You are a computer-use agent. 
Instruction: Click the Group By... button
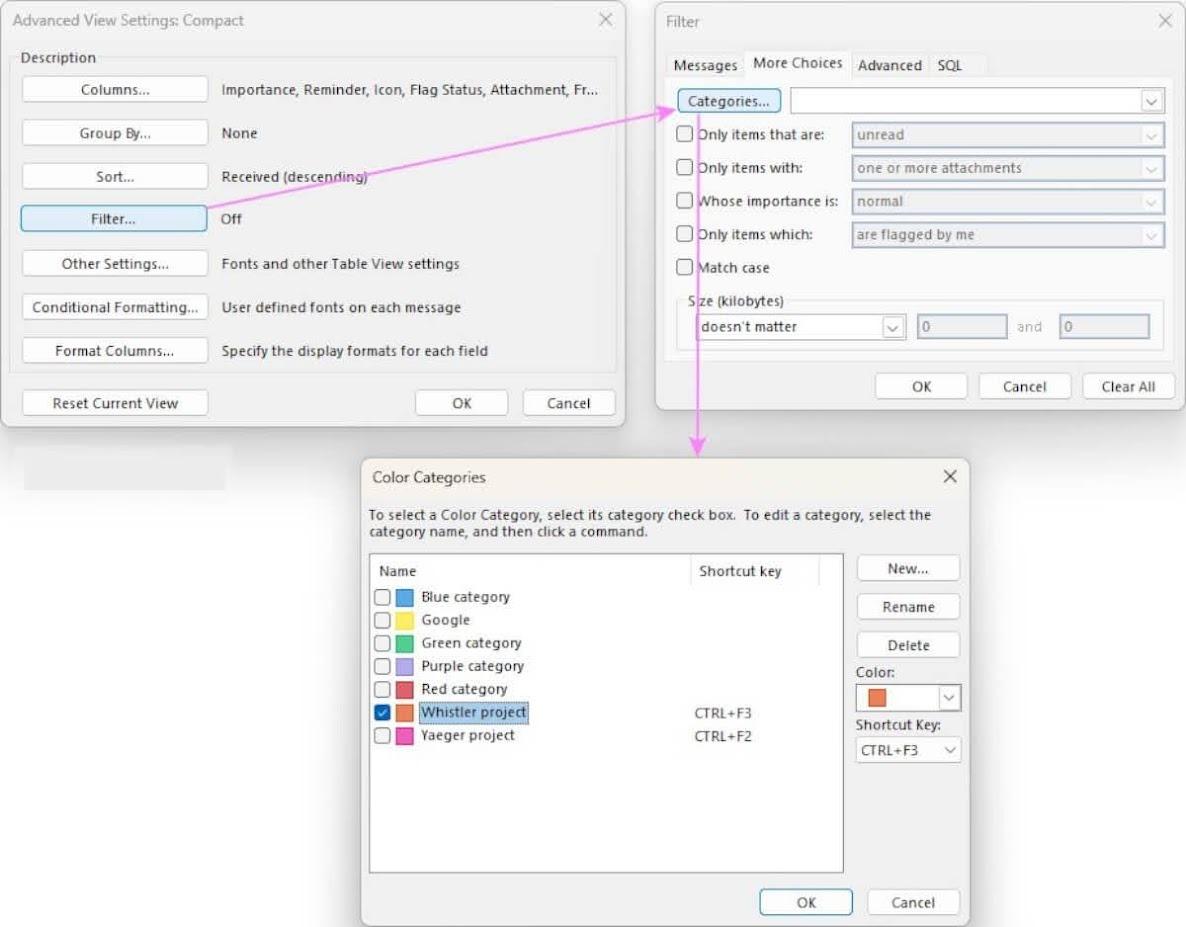point(115,133)
